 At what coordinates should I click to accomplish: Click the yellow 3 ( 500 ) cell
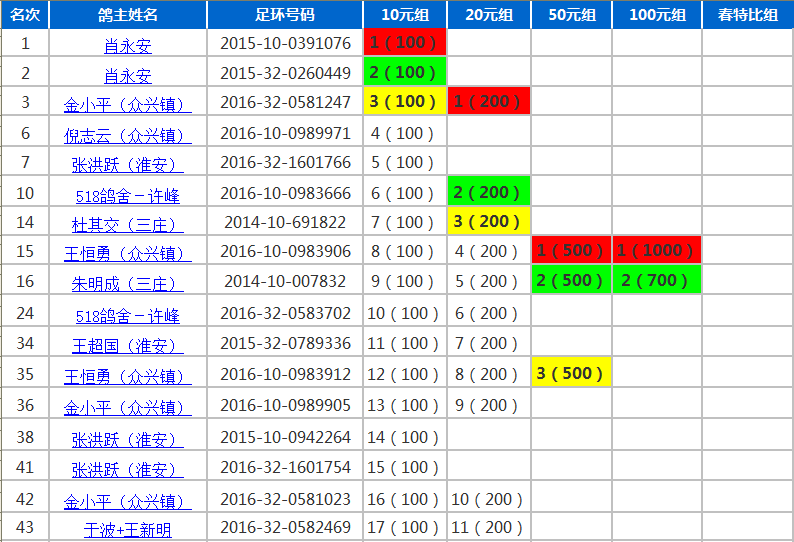[x=571, y=374]
